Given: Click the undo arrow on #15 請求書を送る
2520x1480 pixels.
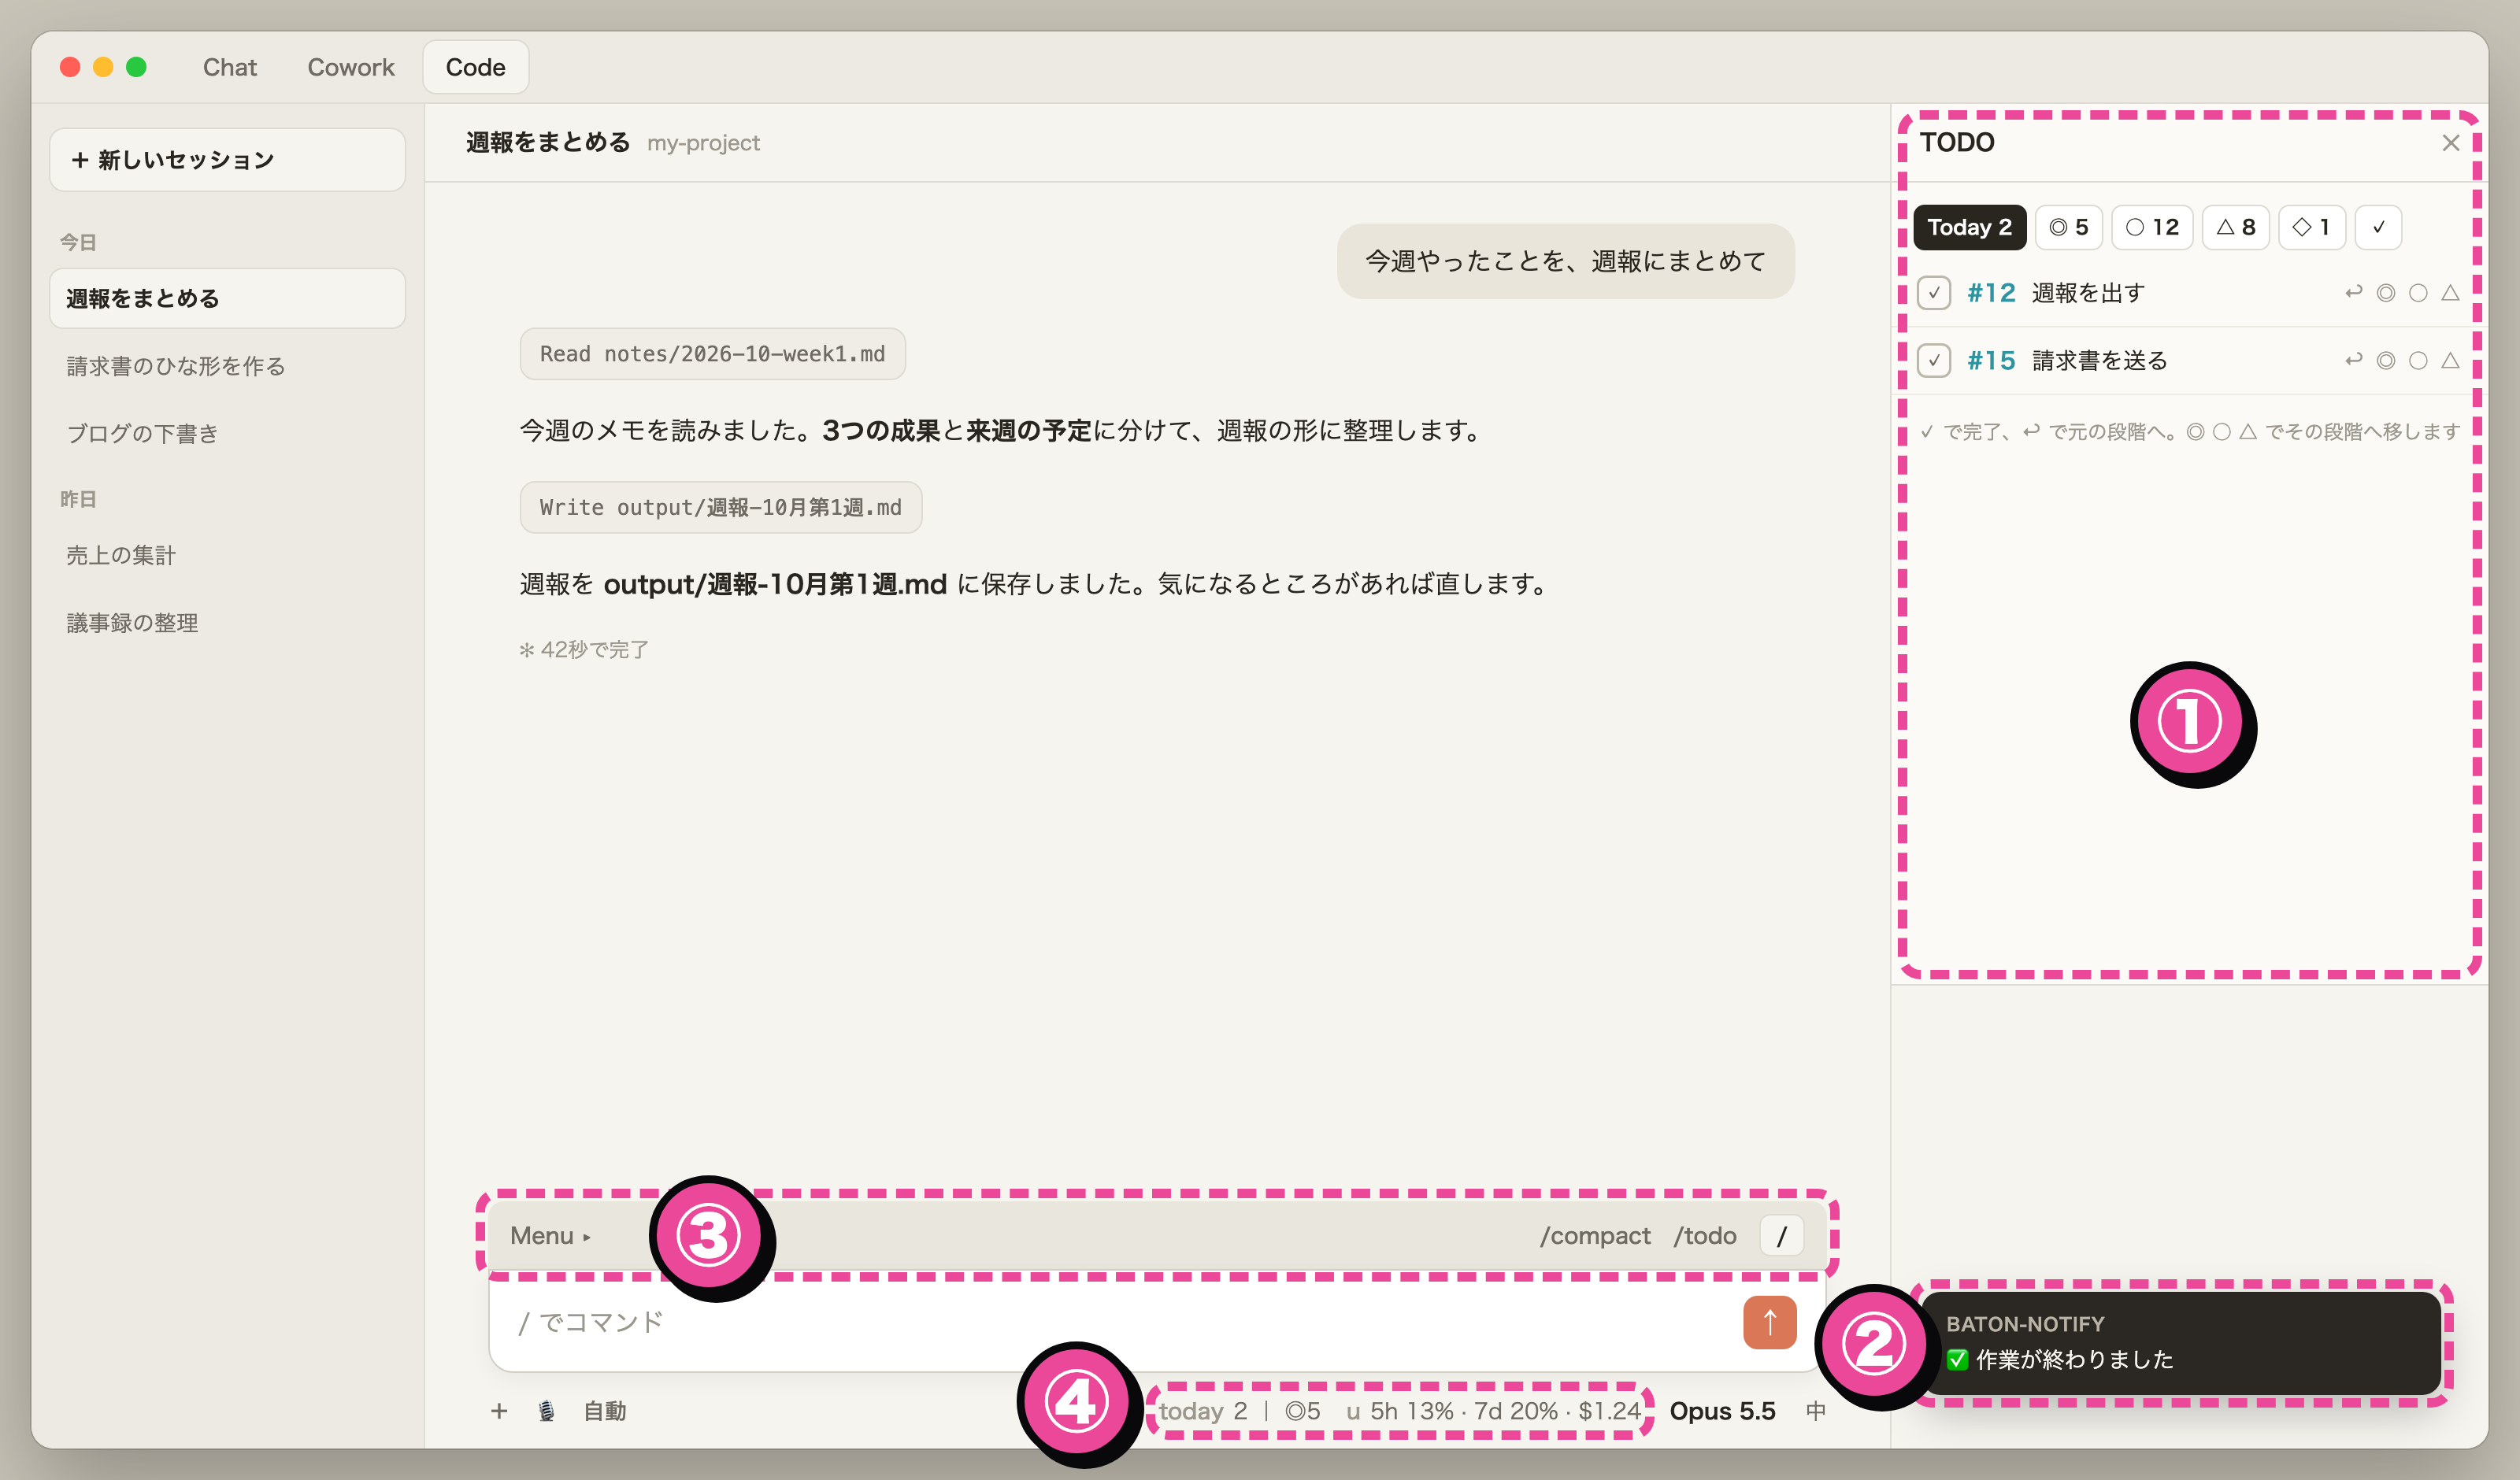Looking at the screenshot, I should 2353,360.
